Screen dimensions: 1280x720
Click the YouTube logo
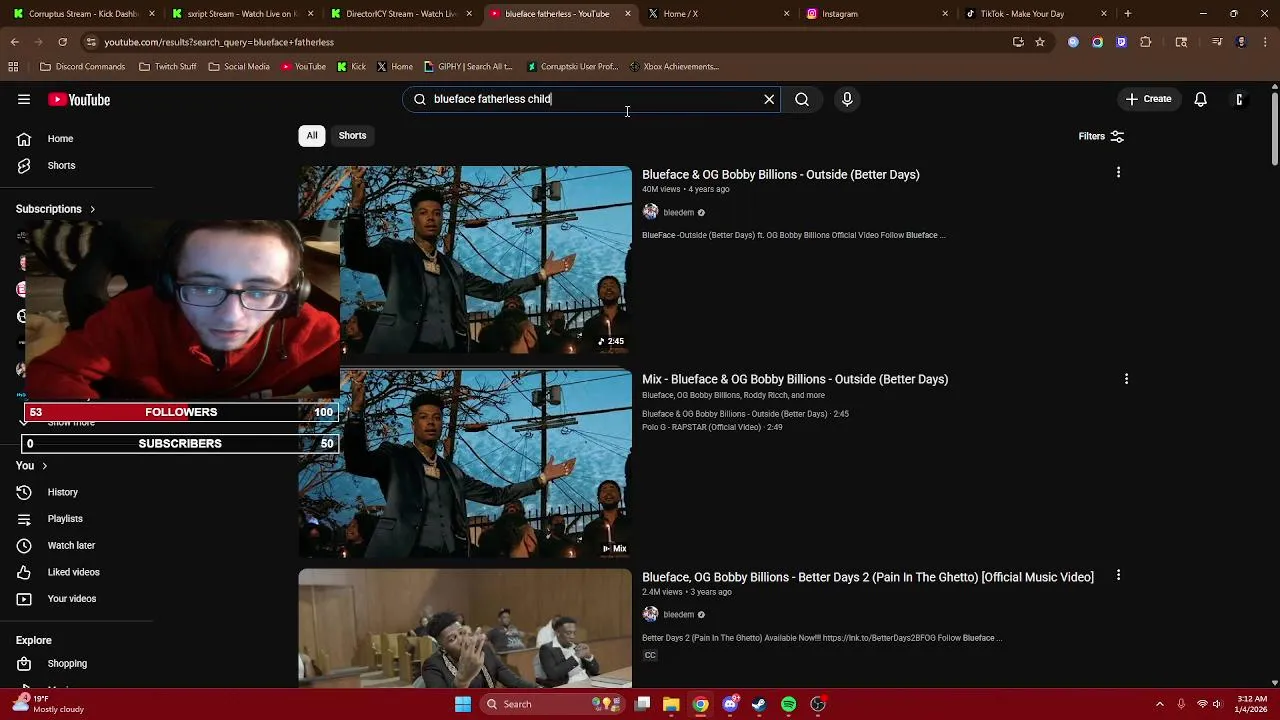pyautogui.click(x=79, y=99)
